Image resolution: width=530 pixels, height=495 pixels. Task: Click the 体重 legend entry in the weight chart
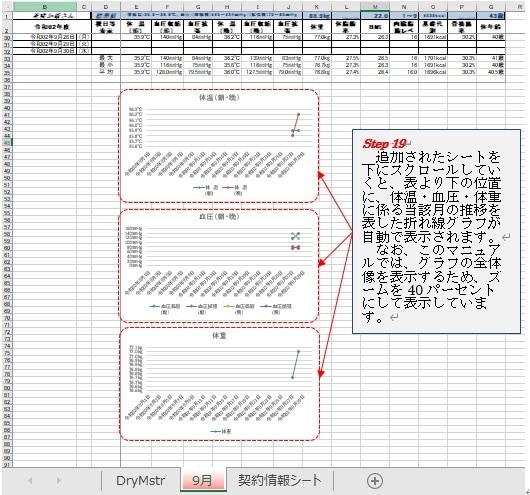pos(221,431)
